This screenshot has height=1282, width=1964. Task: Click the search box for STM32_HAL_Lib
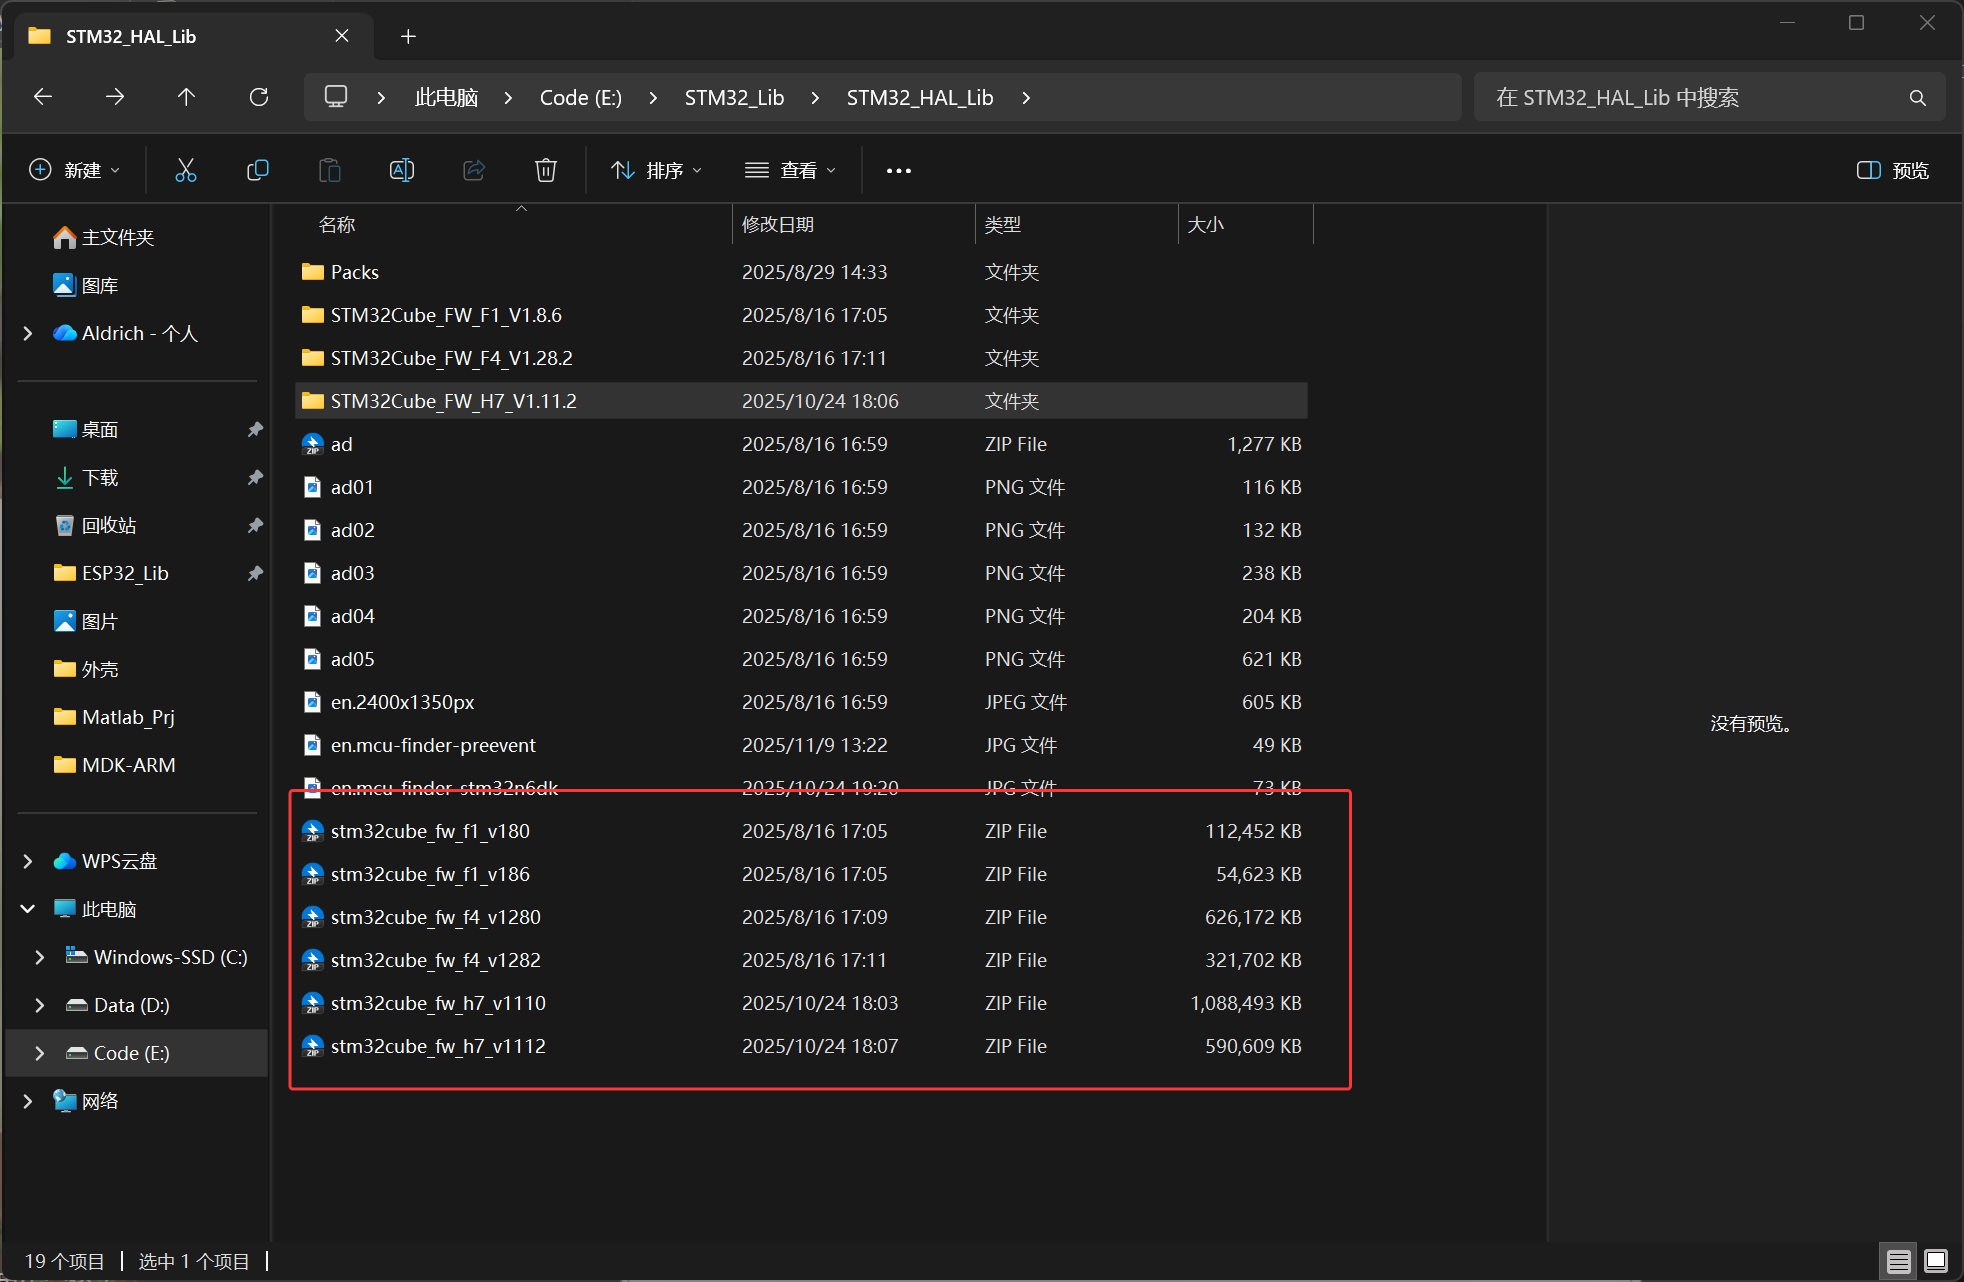pyautogui.click(x=1690, y=97)
